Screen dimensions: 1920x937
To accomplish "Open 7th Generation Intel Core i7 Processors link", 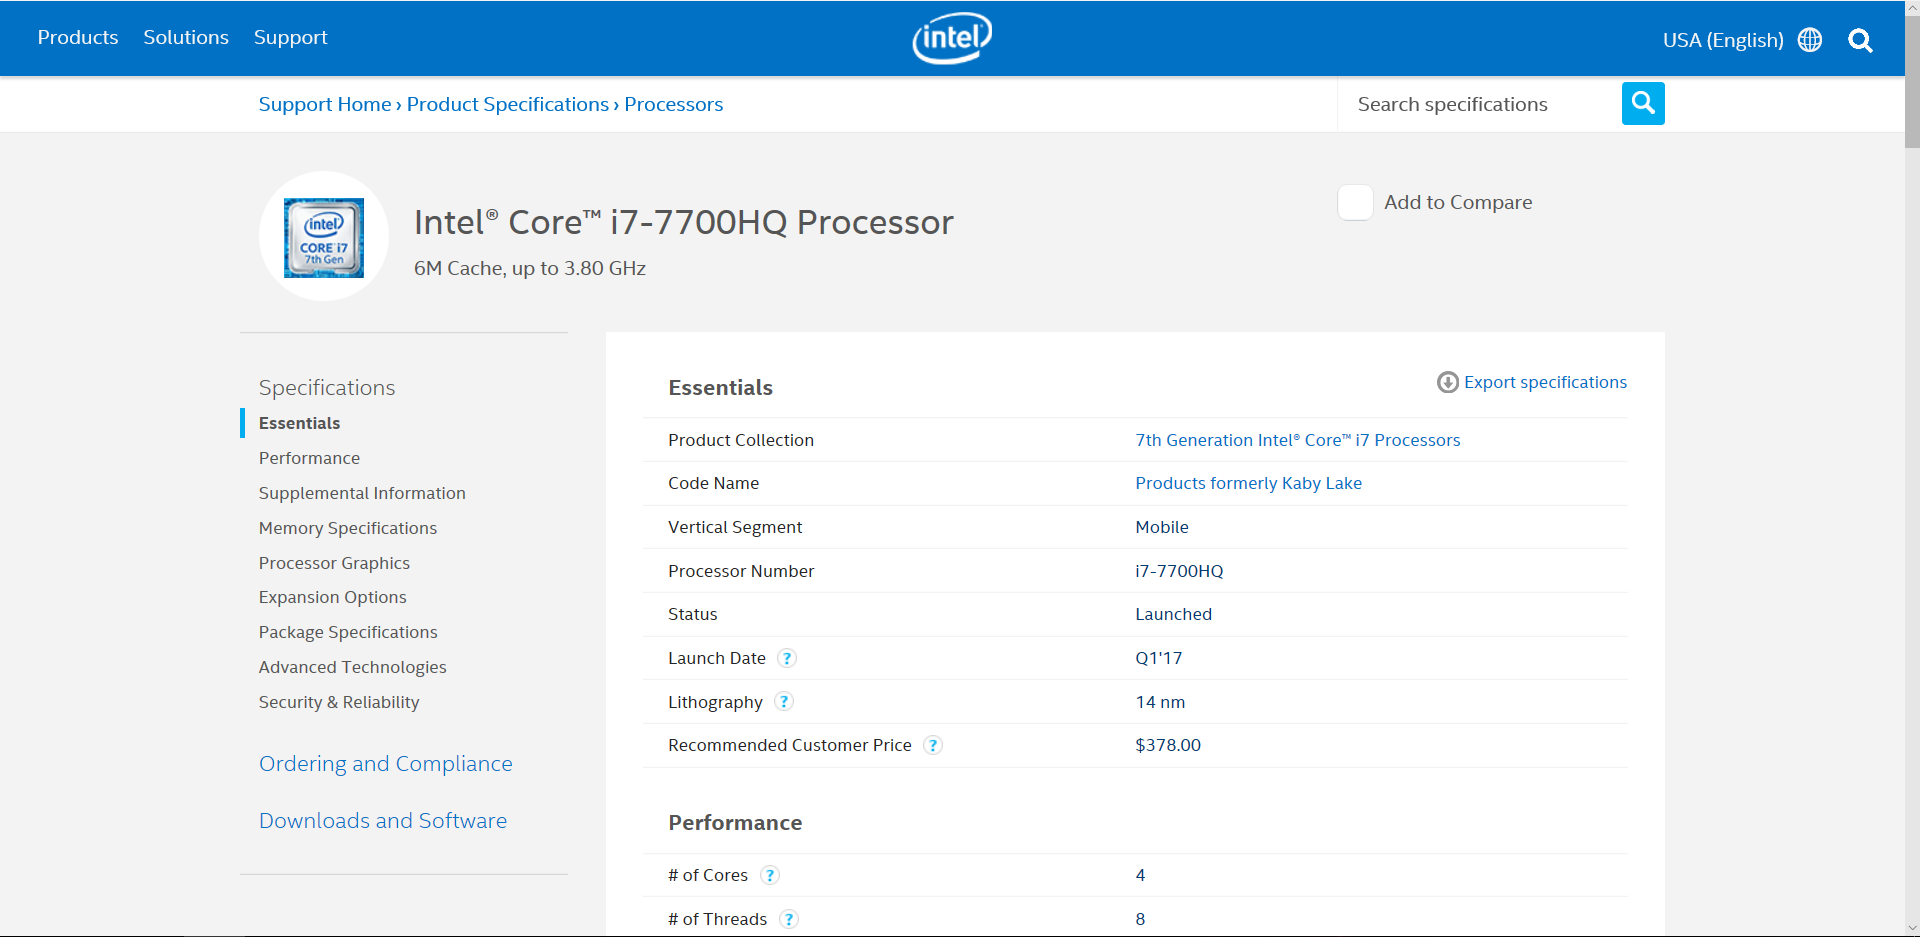I will [x=1297, y=440].
